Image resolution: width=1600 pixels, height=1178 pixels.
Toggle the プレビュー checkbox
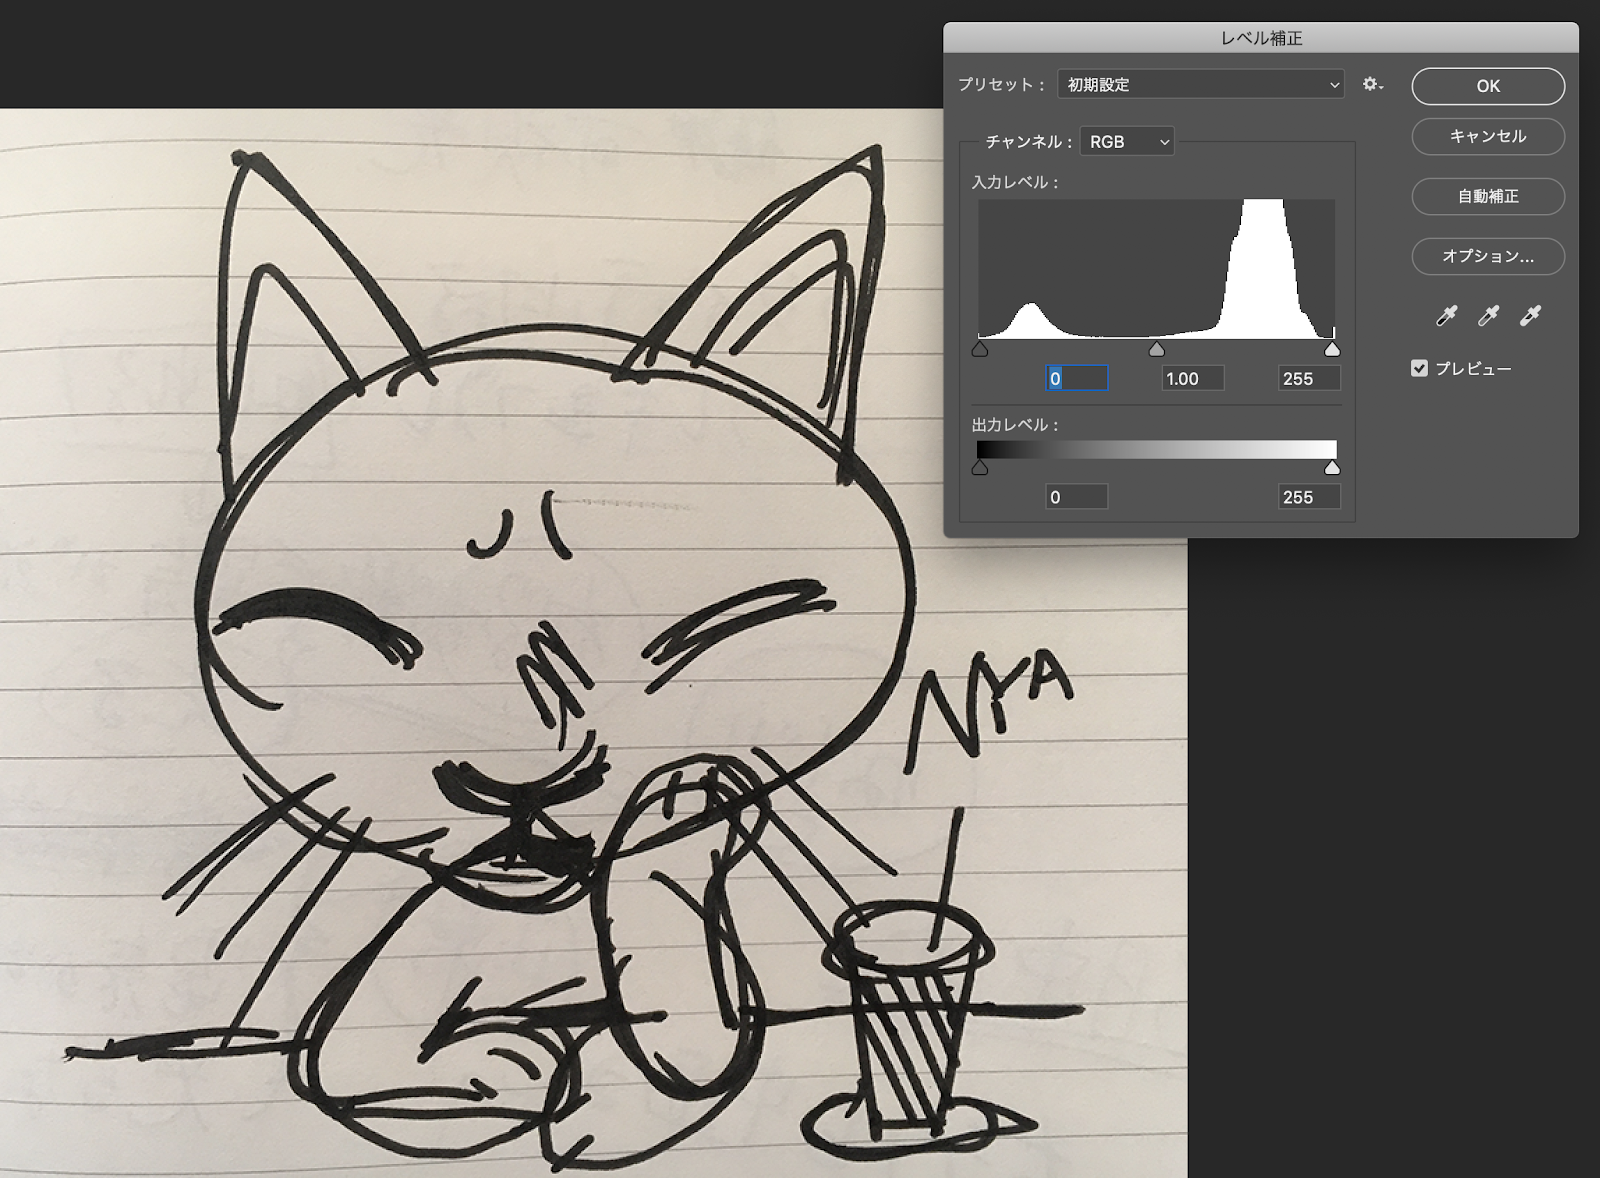[x=1419, y=368]
